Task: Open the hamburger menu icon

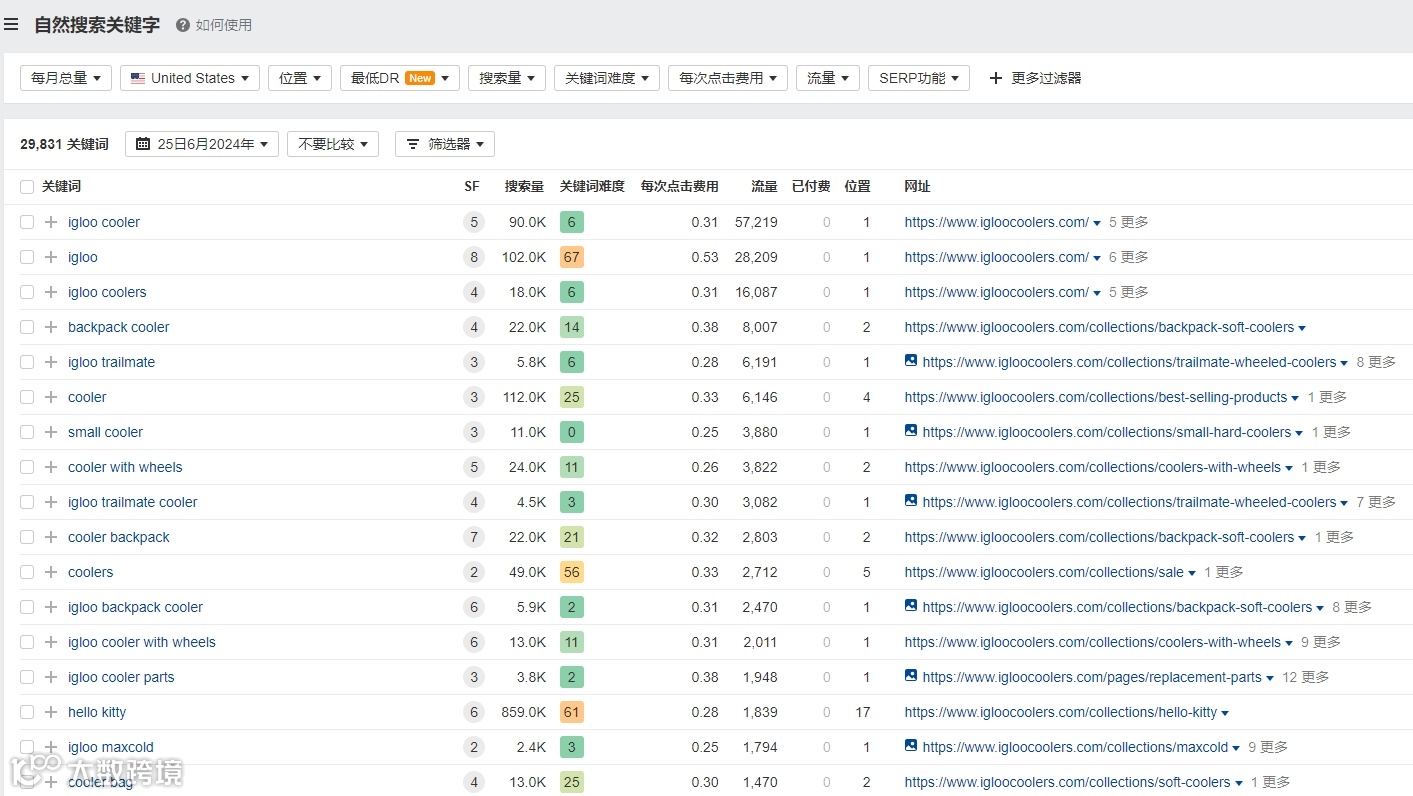Action: [x=11, y=25]
